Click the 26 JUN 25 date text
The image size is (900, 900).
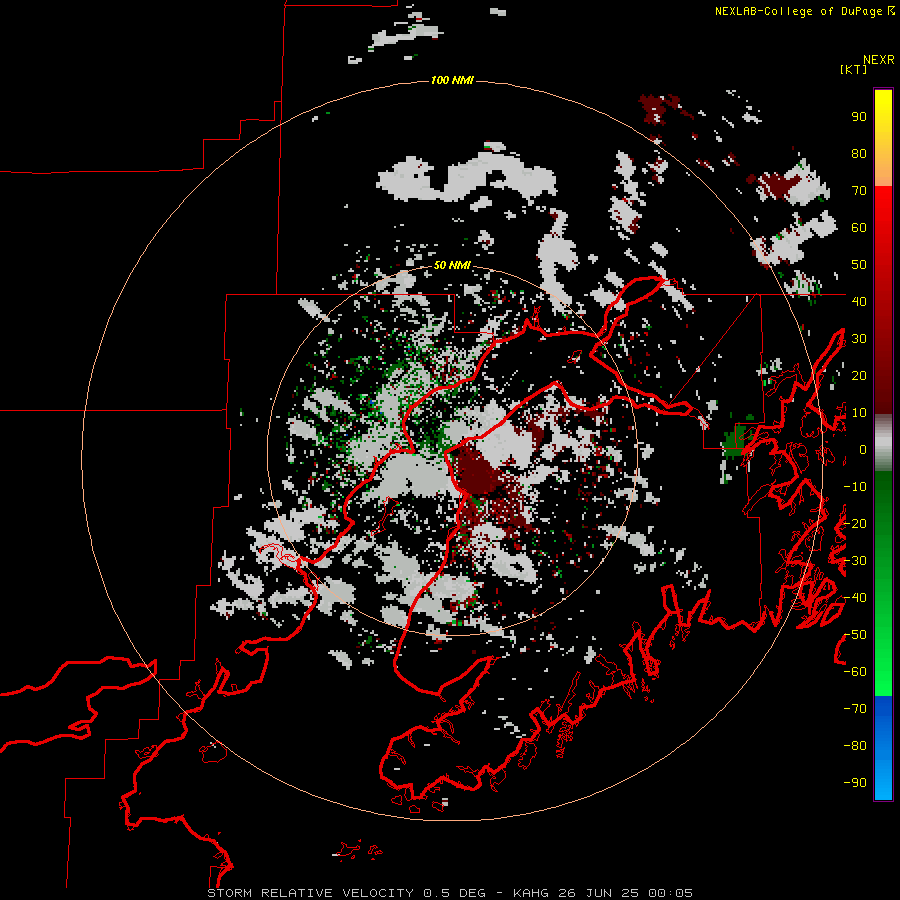pos(599,893)
